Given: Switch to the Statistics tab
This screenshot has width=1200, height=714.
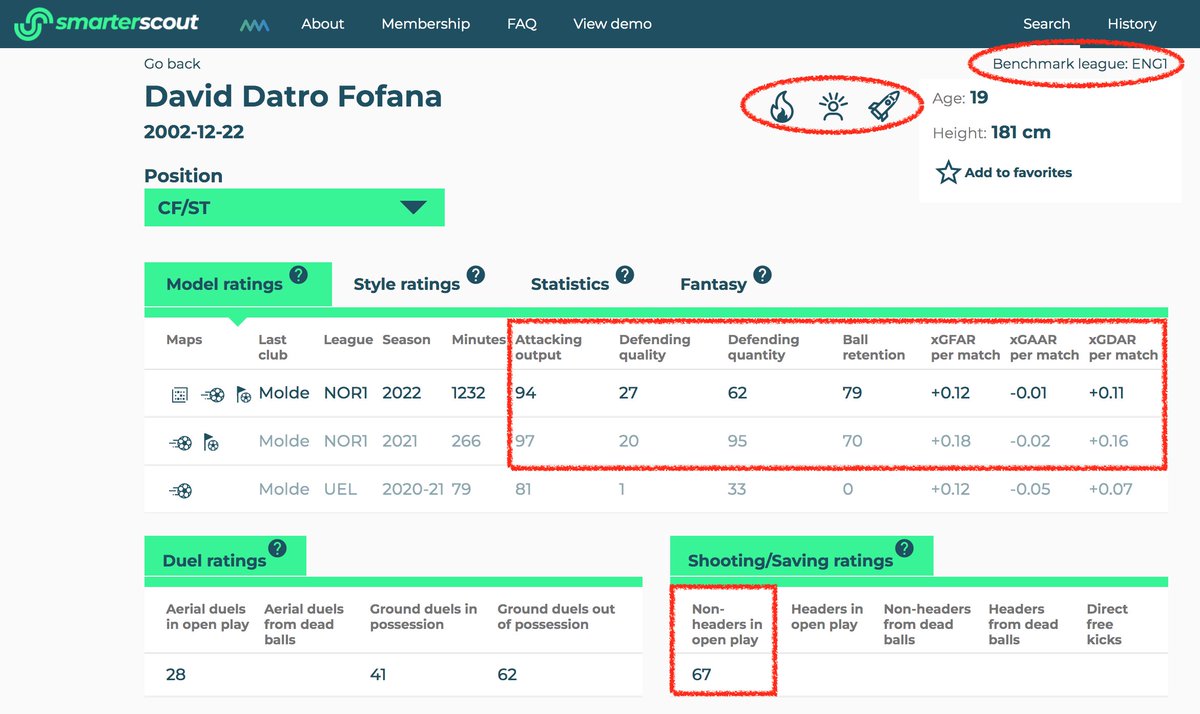Looking at the screenshot, I should (x=570, y=284).
